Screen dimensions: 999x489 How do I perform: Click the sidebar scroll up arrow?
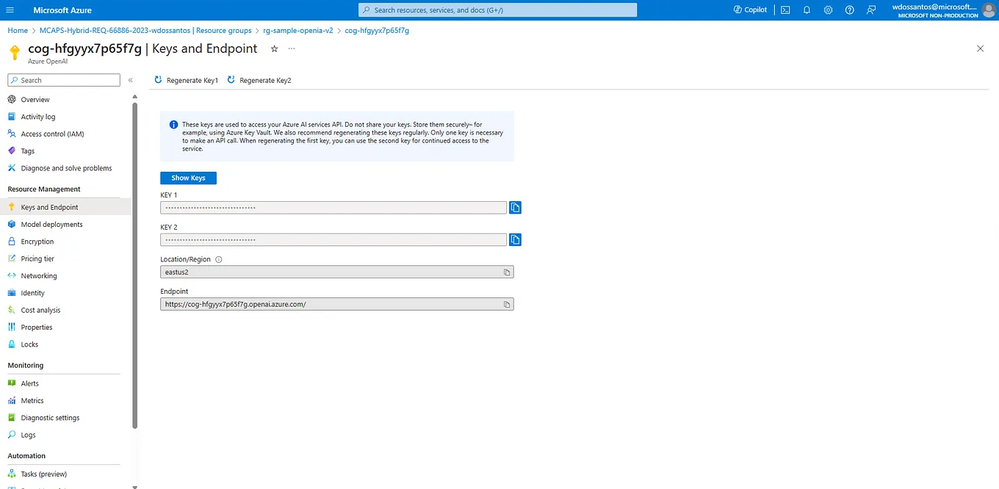point(134,97)
